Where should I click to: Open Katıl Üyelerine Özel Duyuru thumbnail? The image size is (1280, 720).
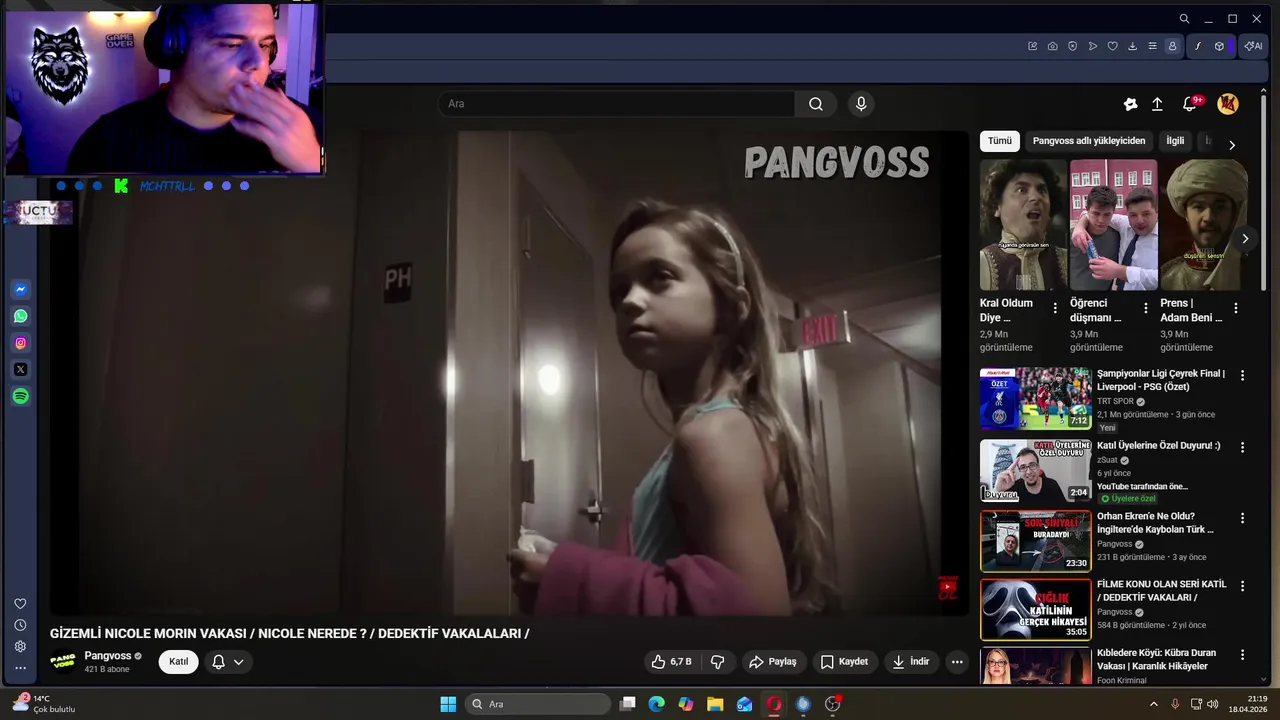point(1035,470)
